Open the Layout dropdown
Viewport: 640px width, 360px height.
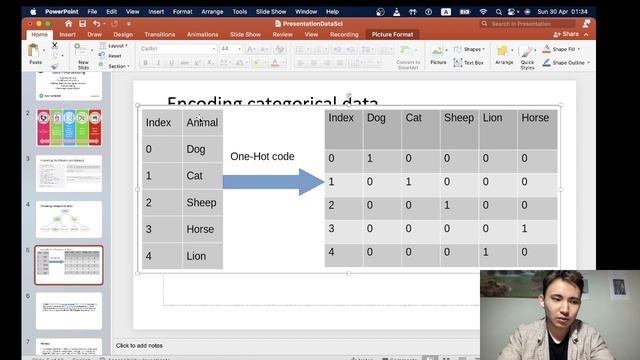point(114,45)
